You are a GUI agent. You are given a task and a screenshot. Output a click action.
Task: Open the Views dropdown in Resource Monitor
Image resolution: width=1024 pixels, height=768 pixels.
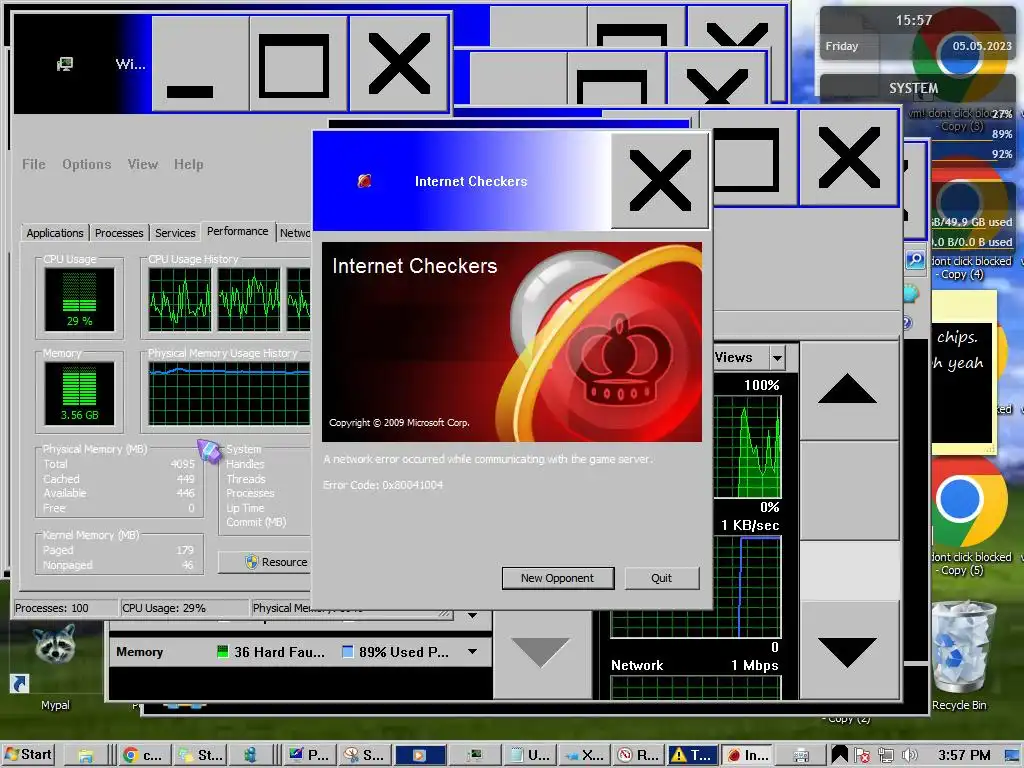777,357
